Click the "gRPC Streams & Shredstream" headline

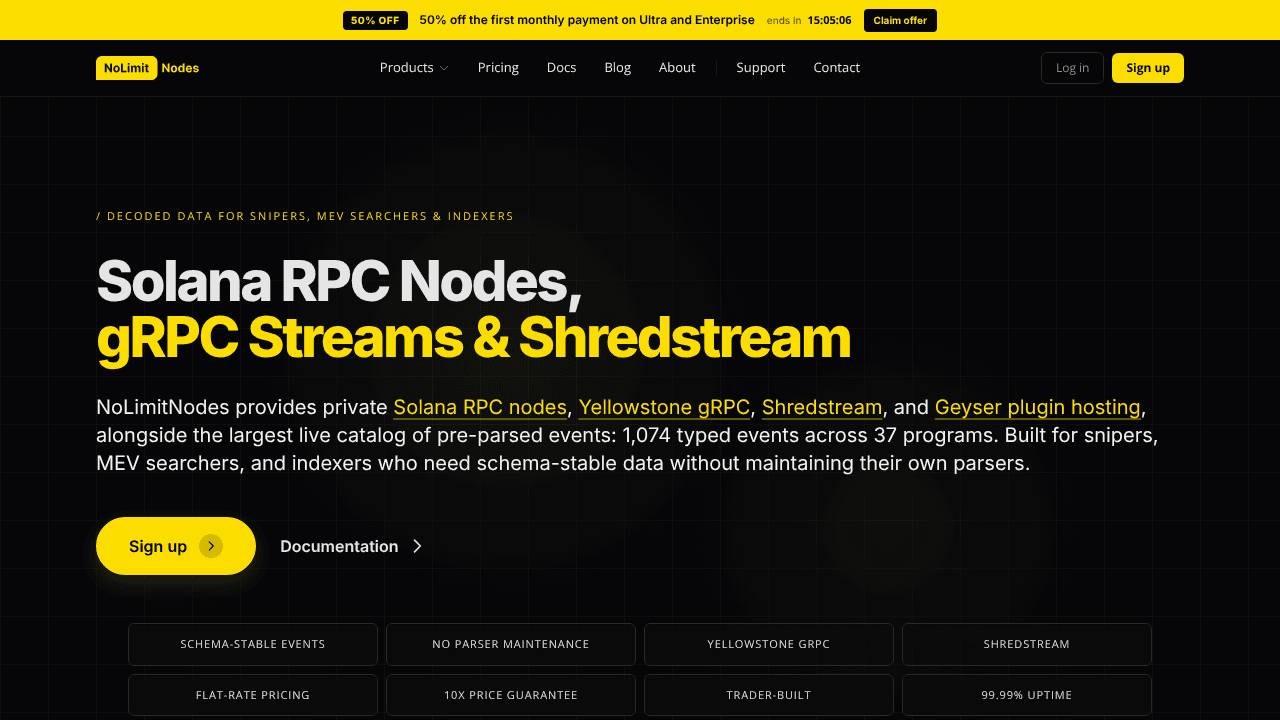473,338
